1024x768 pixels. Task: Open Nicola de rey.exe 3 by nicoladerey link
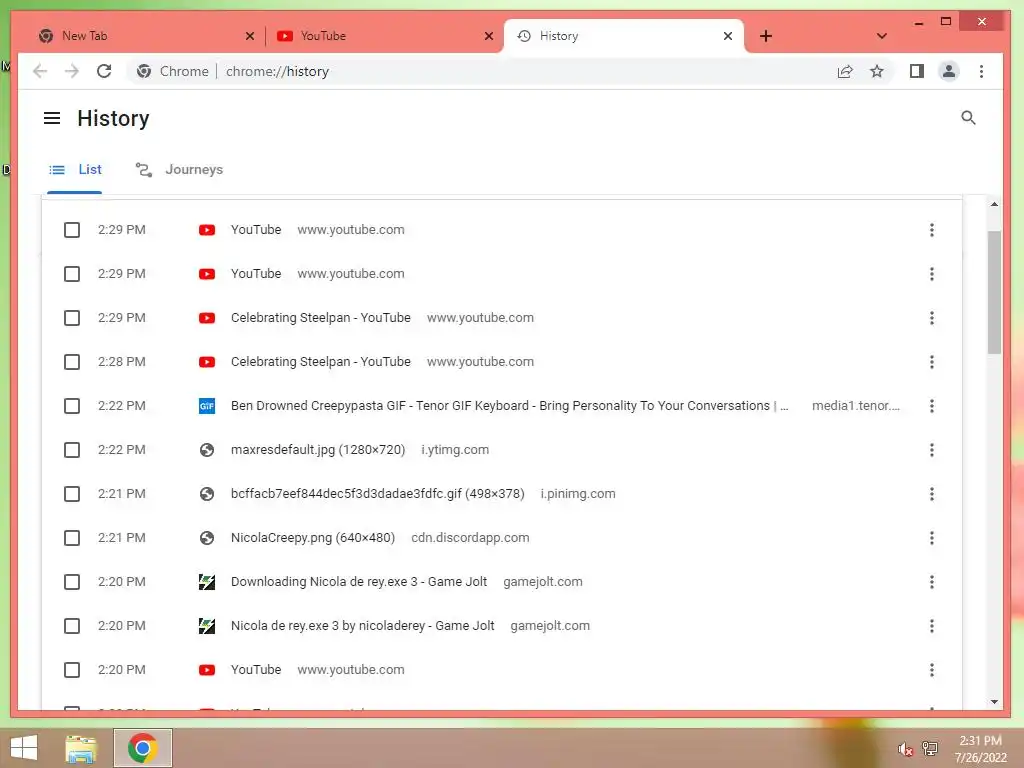362,626
